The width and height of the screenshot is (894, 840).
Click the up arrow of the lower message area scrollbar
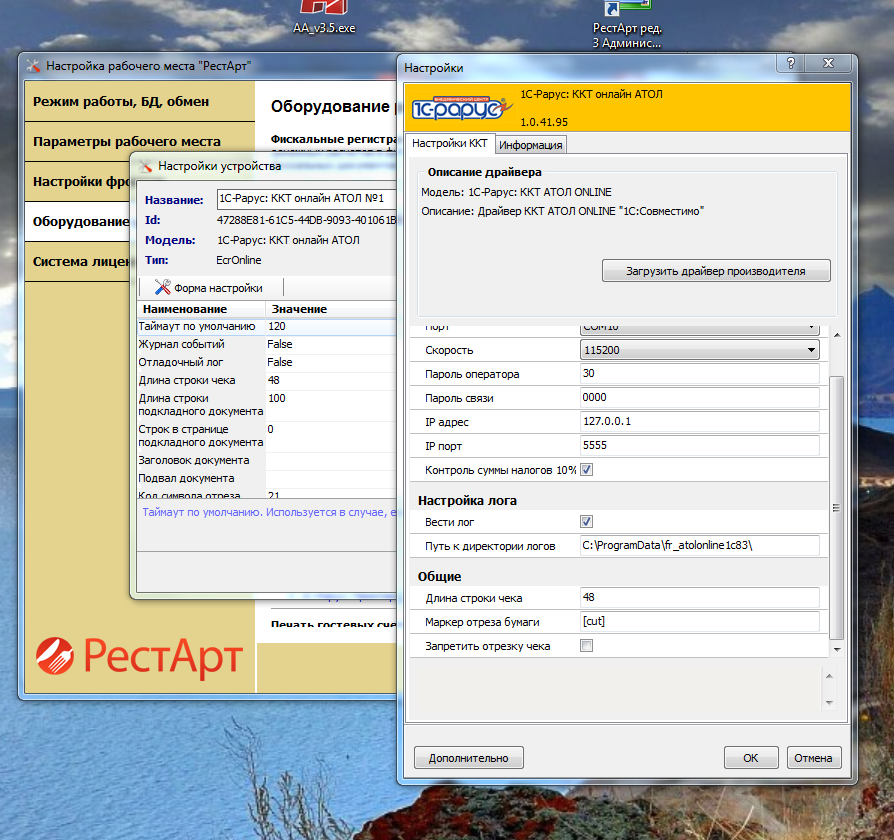click(830, 676)
